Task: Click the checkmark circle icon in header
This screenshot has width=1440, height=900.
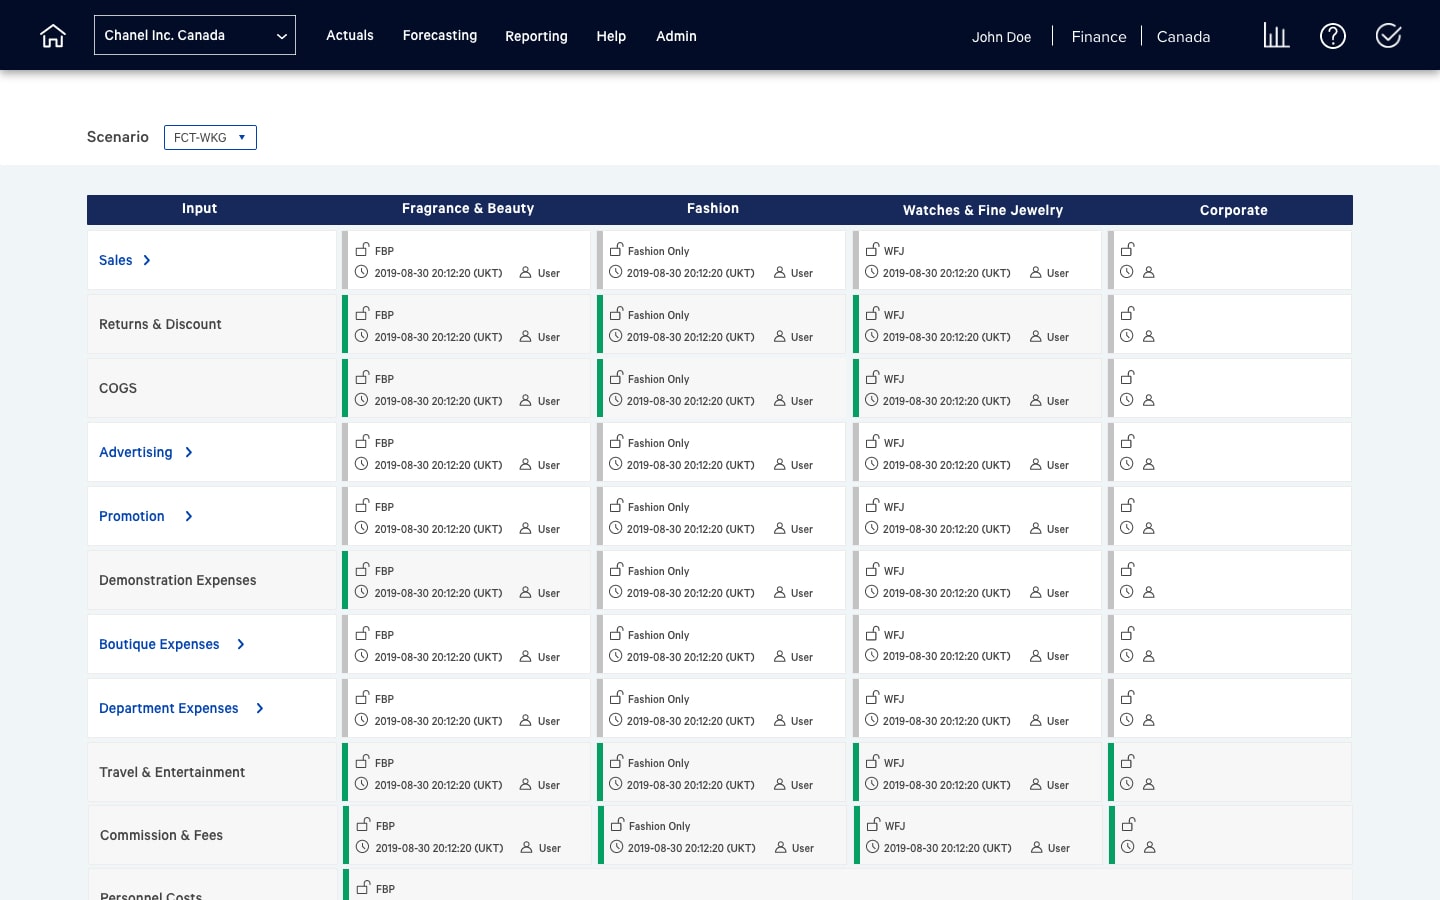Action: (1388, 36)
